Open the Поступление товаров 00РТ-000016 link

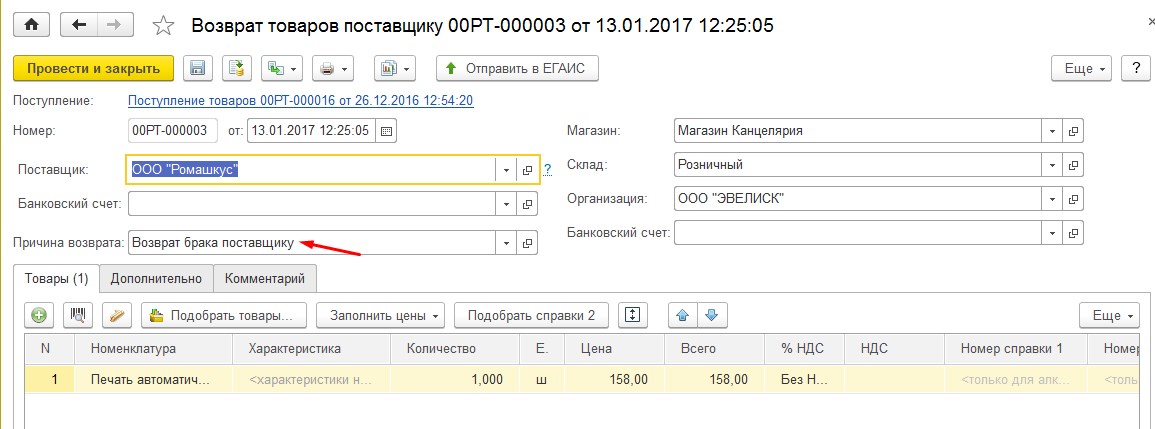point(300,101)
